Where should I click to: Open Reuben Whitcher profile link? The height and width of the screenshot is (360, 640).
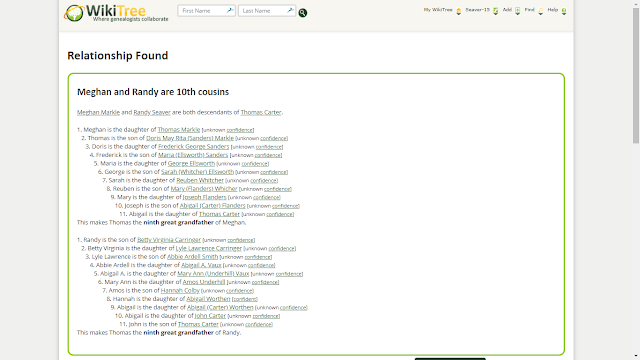coord(200,180)
